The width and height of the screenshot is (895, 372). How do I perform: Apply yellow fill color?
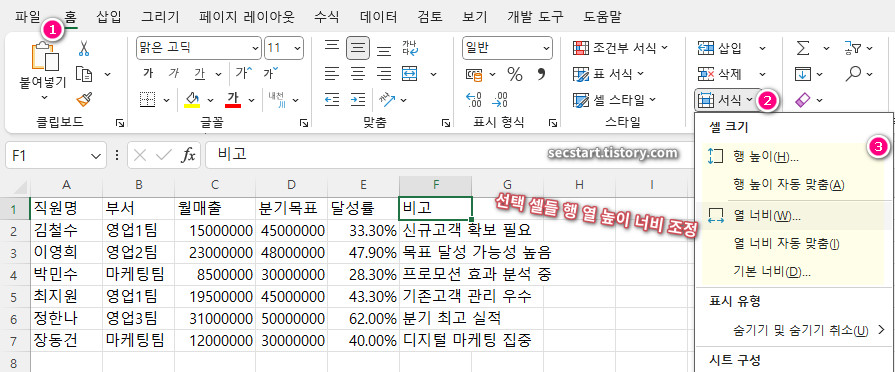click(192, 100)
